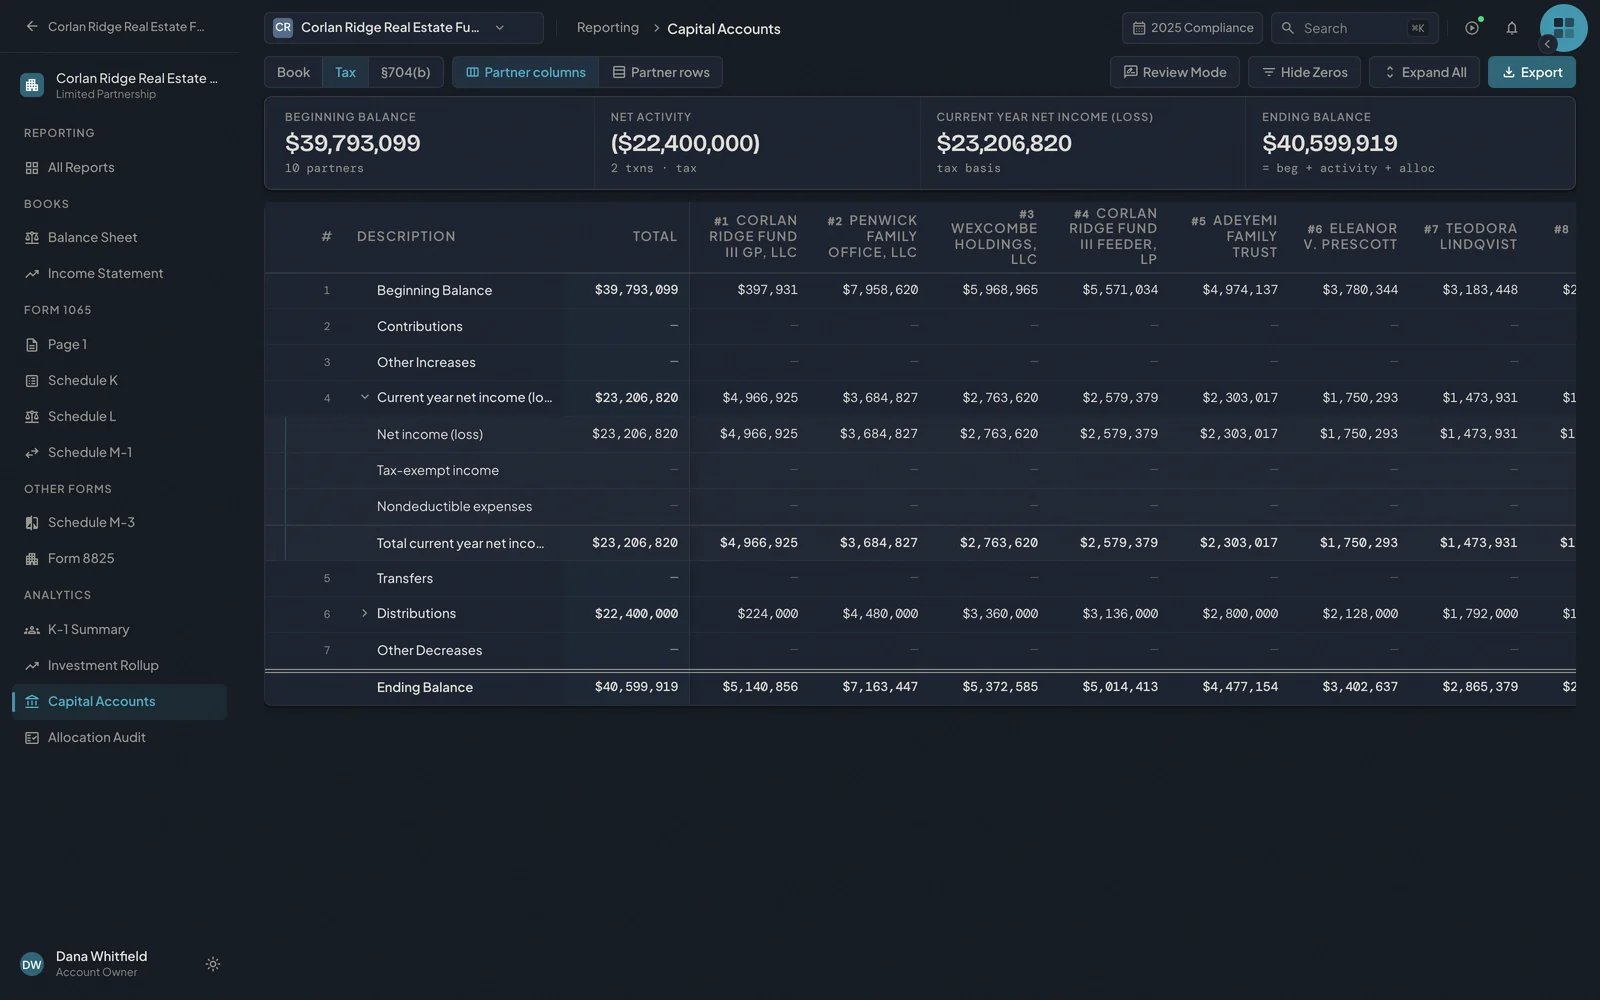Open Form 8825 in sidebar

pos(119,559)
